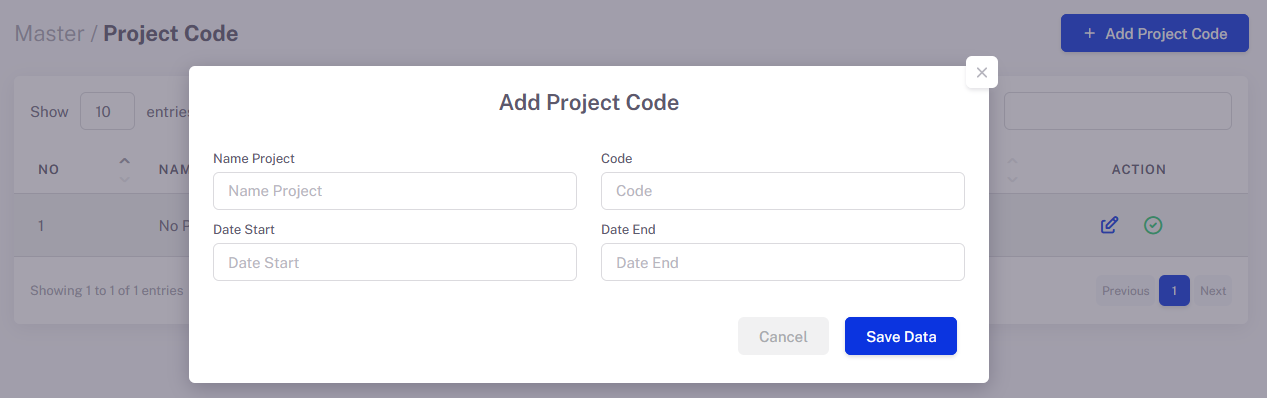
Task: Save the new project code data
Action: coord(901,336)
